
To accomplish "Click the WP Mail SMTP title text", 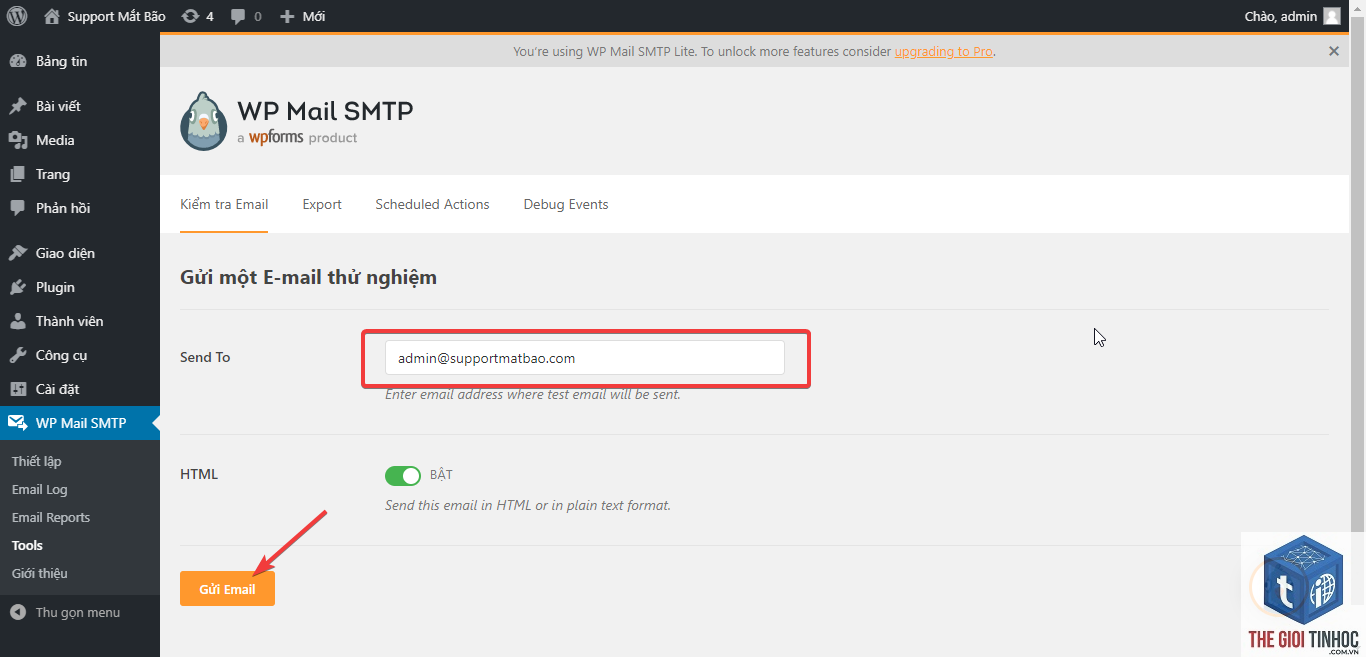I will coord(325,110).
